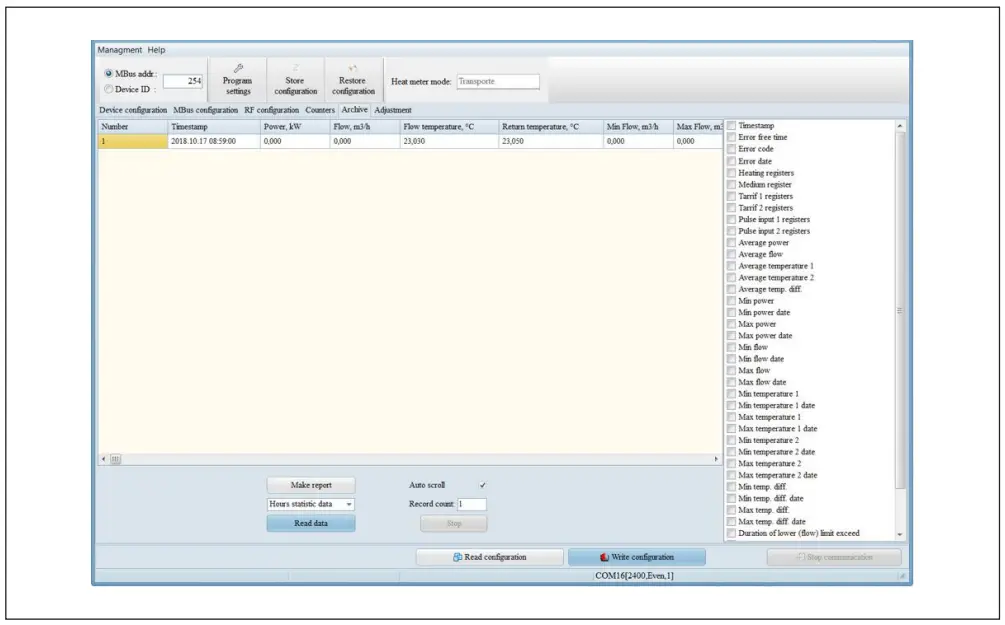
Task: Tick the Max flow date checkbox
Action: click(x=731, y=382)
